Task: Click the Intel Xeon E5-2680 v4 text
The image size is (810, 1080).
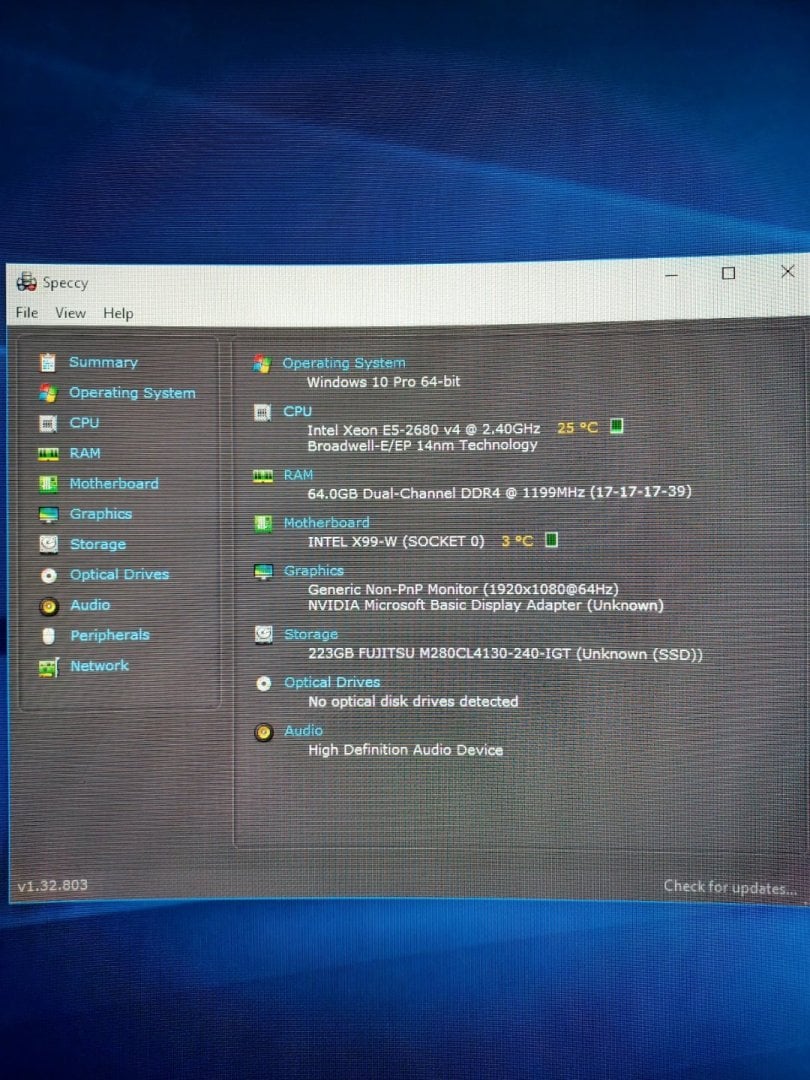Action: [x=424, y=429]
